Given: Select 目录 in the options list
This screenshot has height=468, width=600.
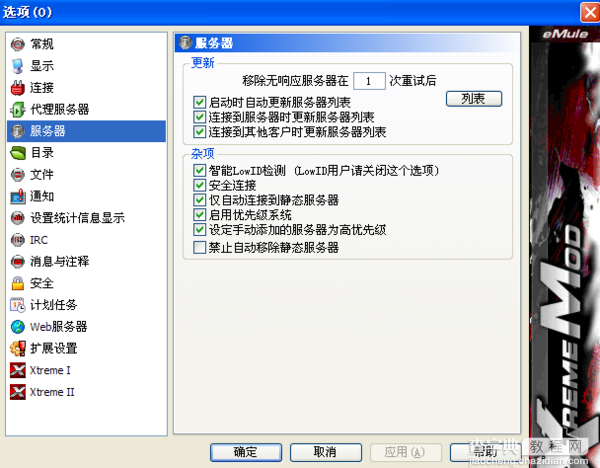Looking at the screenshot, I should coord(86,153).
